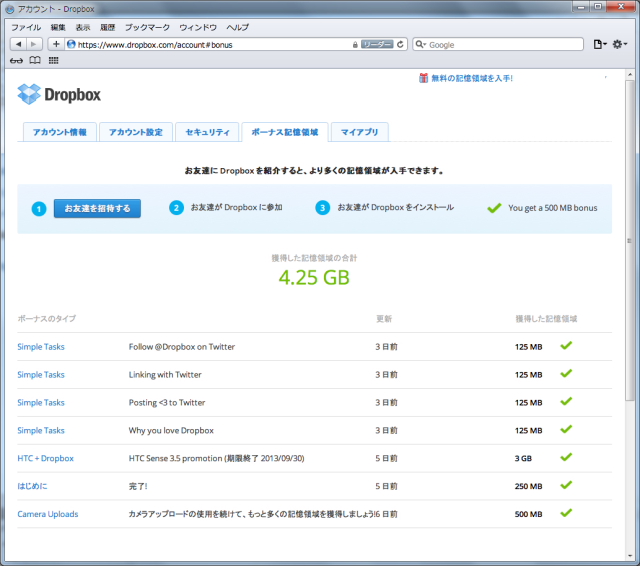Click the HTC Sense 3.5 promotion text

tap(216, 458)
